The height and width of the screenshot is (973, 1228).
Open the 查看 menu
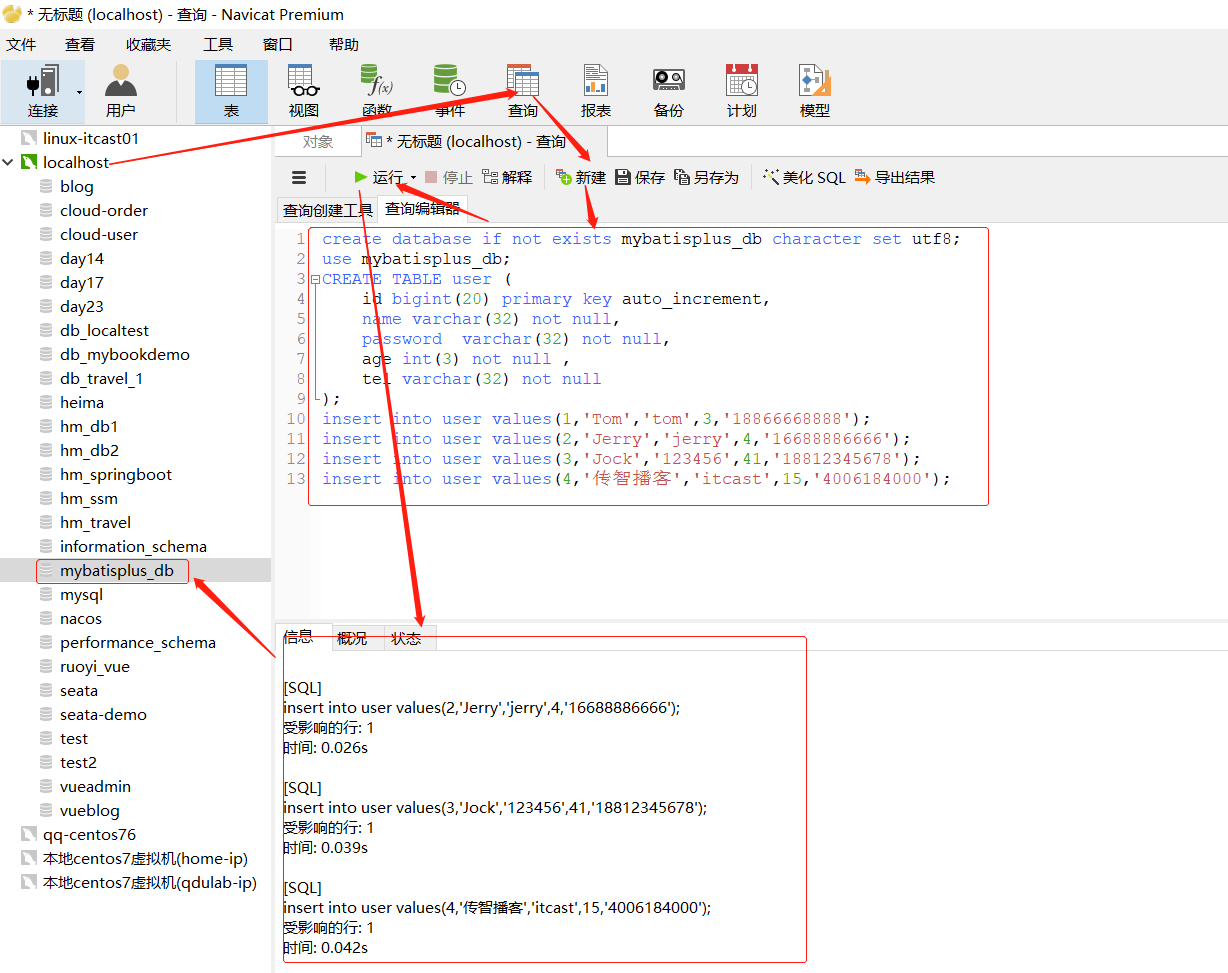pyautogui.click(x=80, y=45)
